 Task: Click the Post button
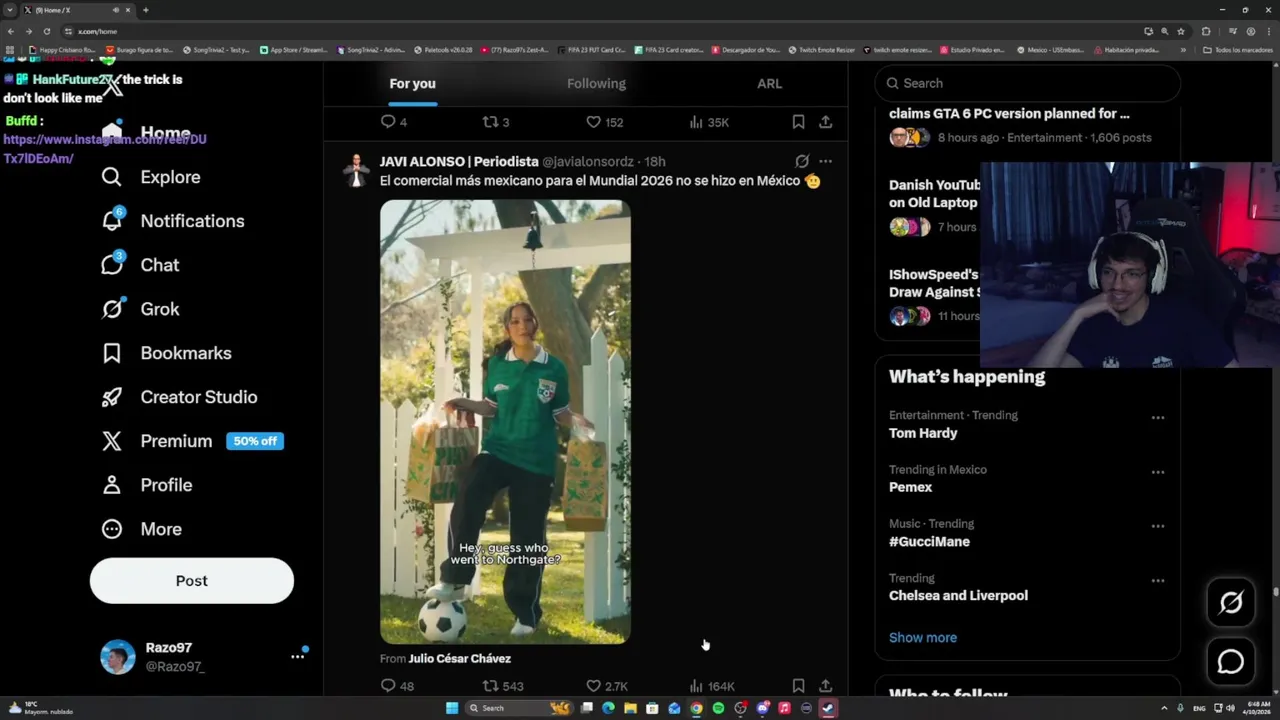(x=192, y=581)
